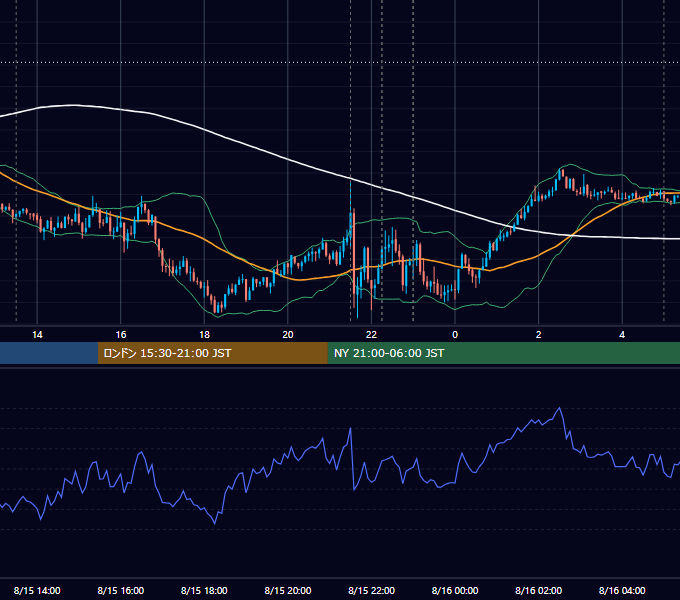Click the 8/16 04:00 date label

pos(622,590)
